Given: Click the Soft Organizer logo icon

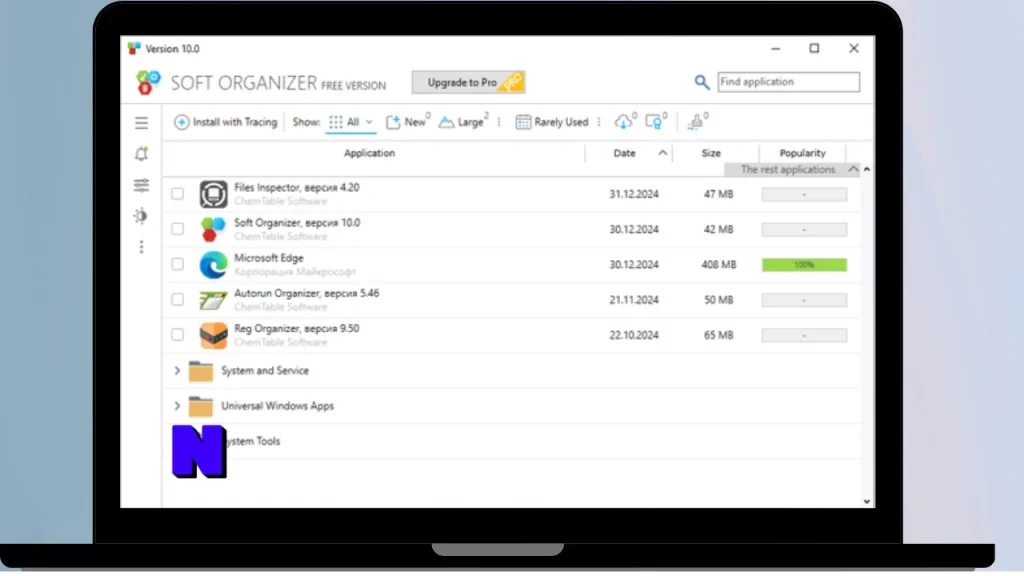Looking at the screenshot, I should coord(148,83).
